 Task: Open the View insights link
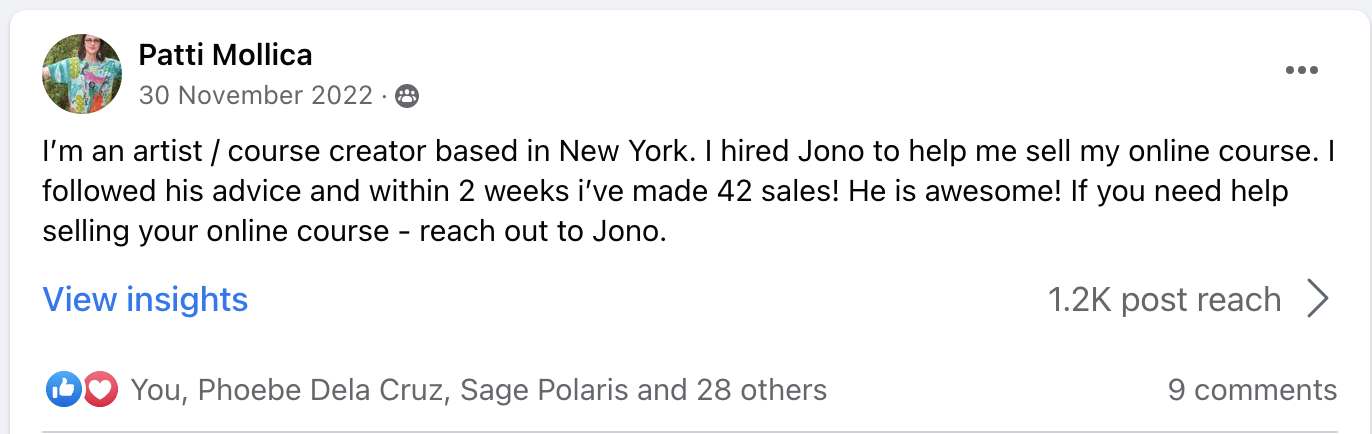tap(145, 299)
